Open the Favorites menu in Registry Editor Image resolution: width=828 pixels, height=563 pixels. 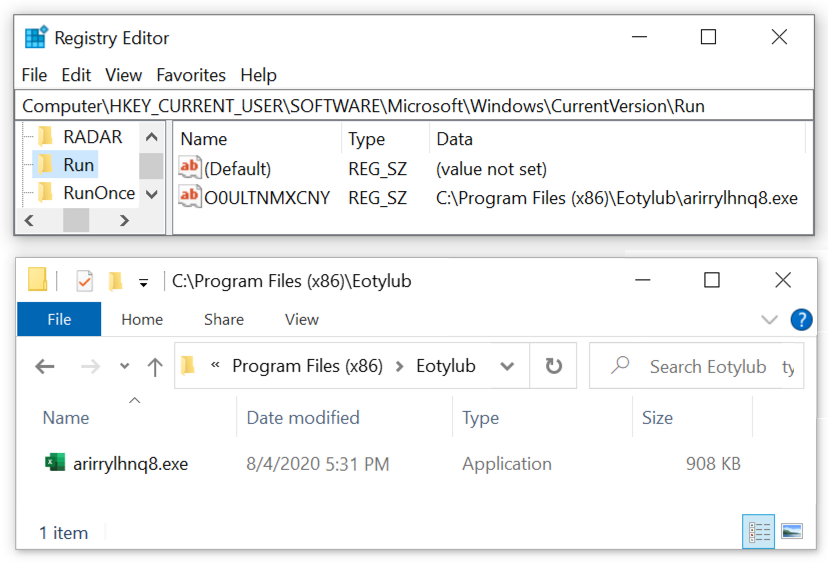click(191, 75)
